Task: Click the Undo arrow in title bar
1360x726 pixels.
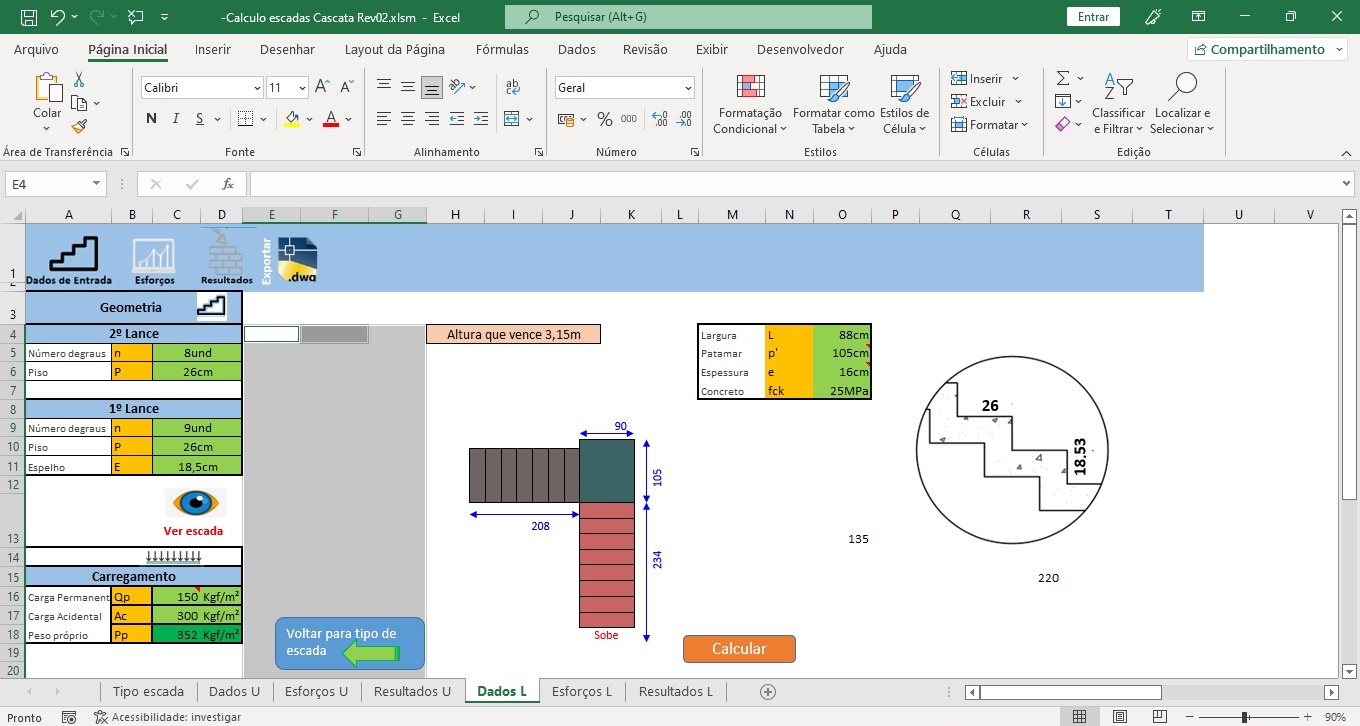Action: (57, 17)
